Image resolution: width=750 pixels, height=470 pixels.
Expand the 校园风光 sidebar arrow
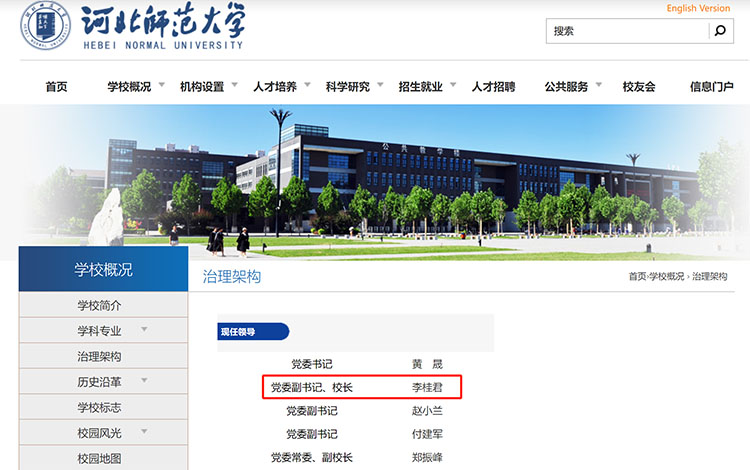(x=145, y=432)
